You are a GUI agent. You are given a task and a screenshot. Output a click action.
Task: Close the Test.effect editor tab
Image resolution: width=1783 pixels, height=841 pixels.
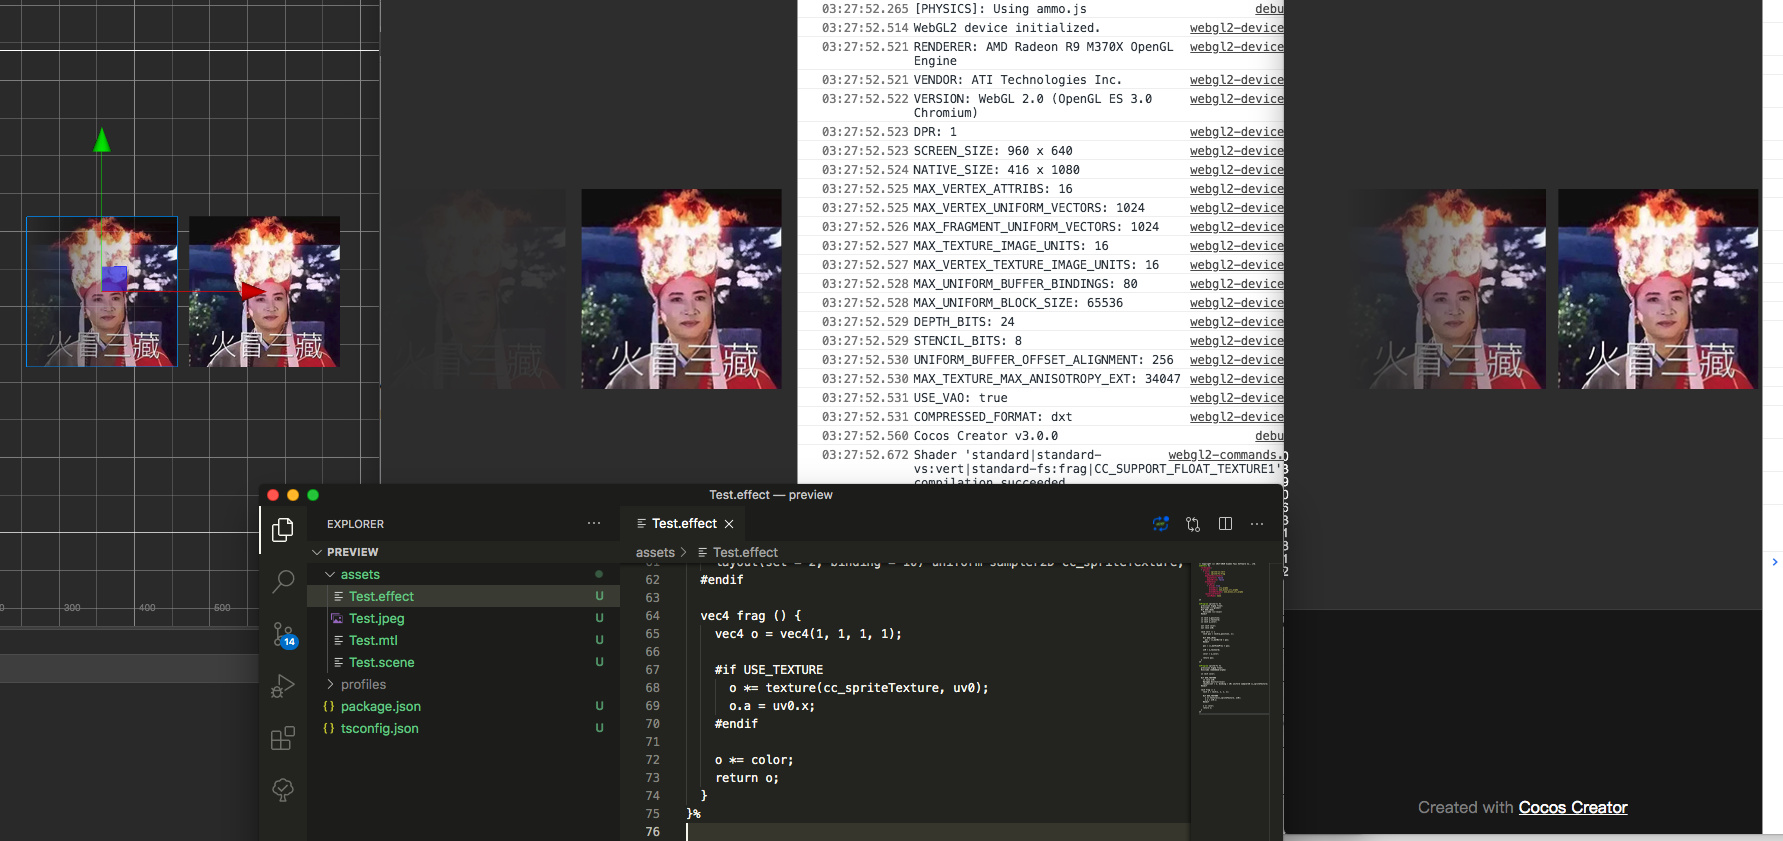point(729,524)
